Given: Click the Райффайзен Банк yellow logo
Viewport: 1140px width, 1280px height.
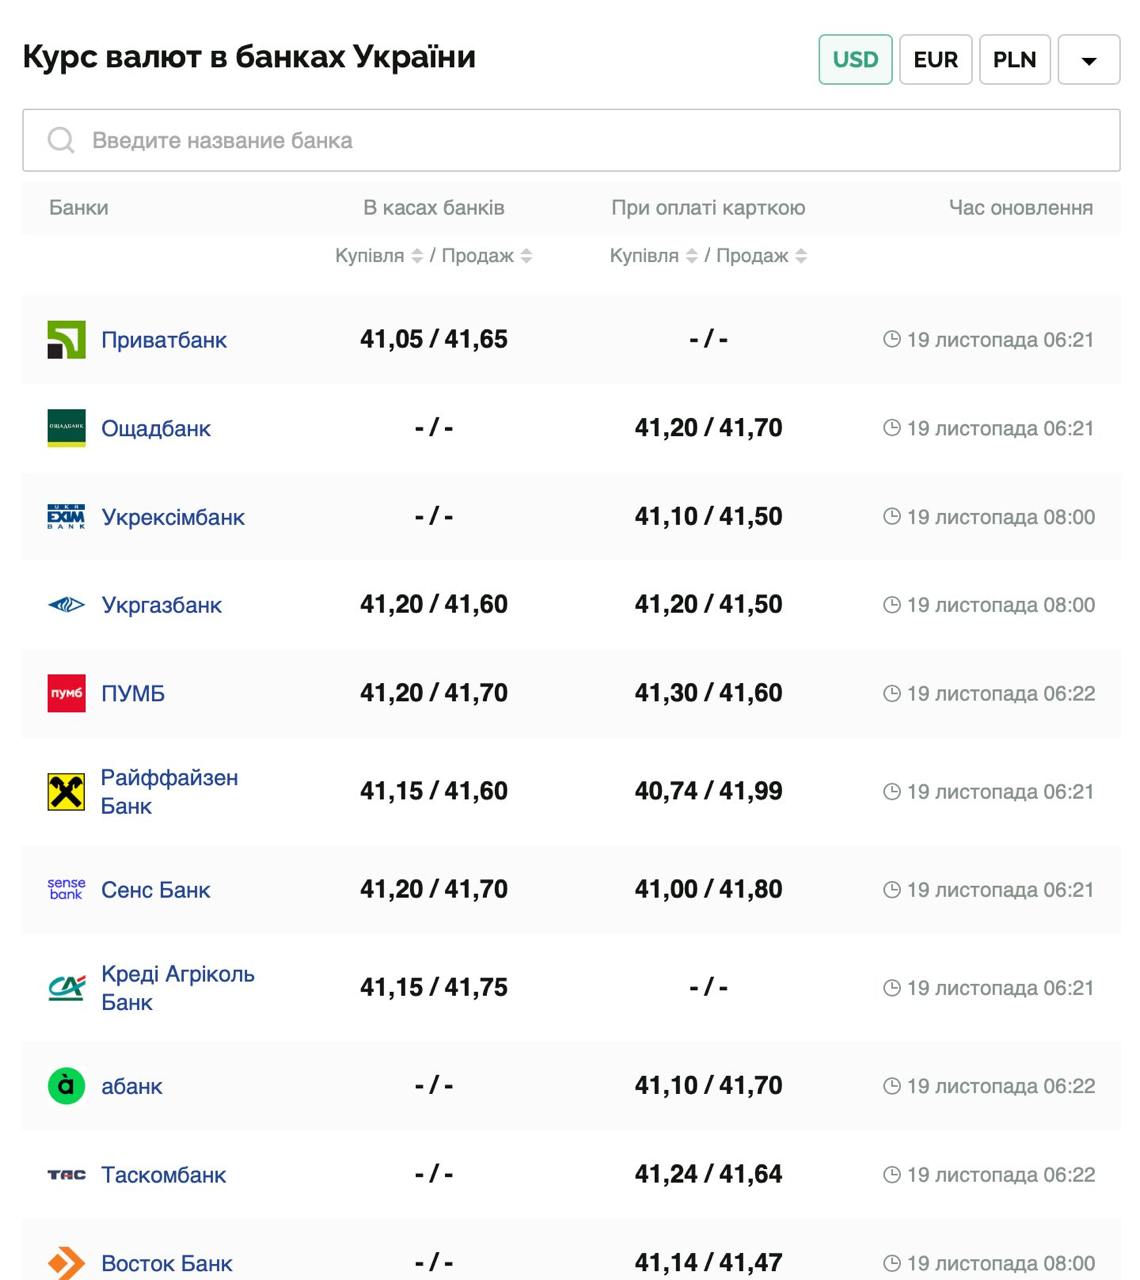Looking at the screenshot, I should [x=66, y=792].
